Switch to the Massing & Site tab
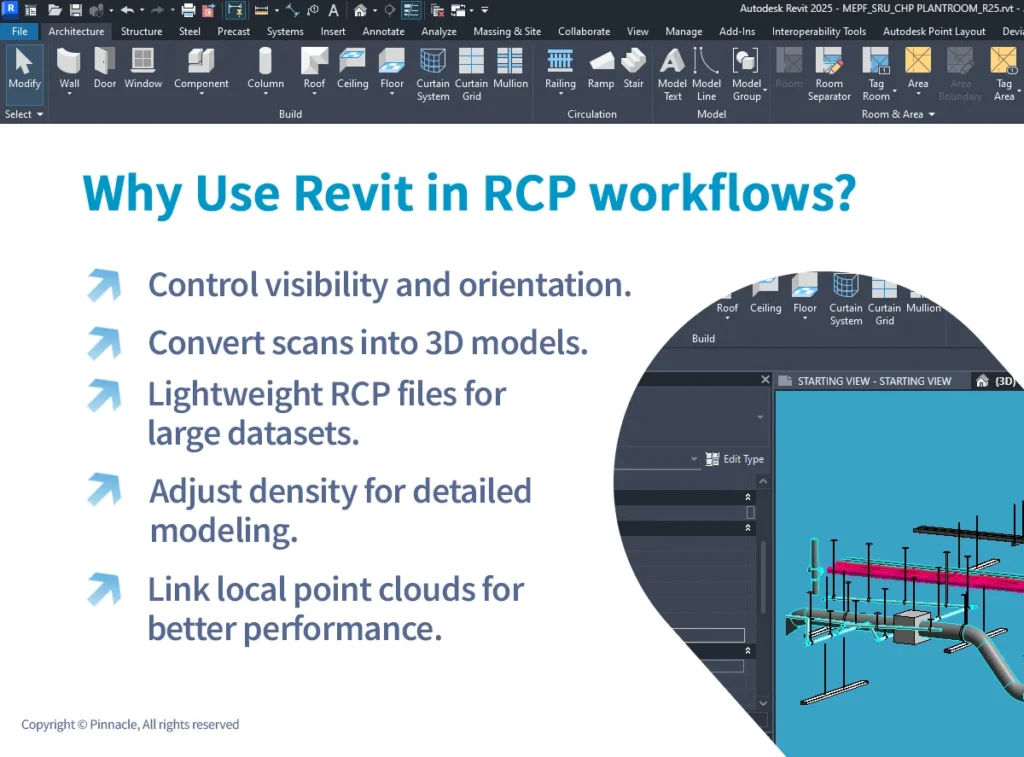The image size is (1024, 757). (507, 31)
